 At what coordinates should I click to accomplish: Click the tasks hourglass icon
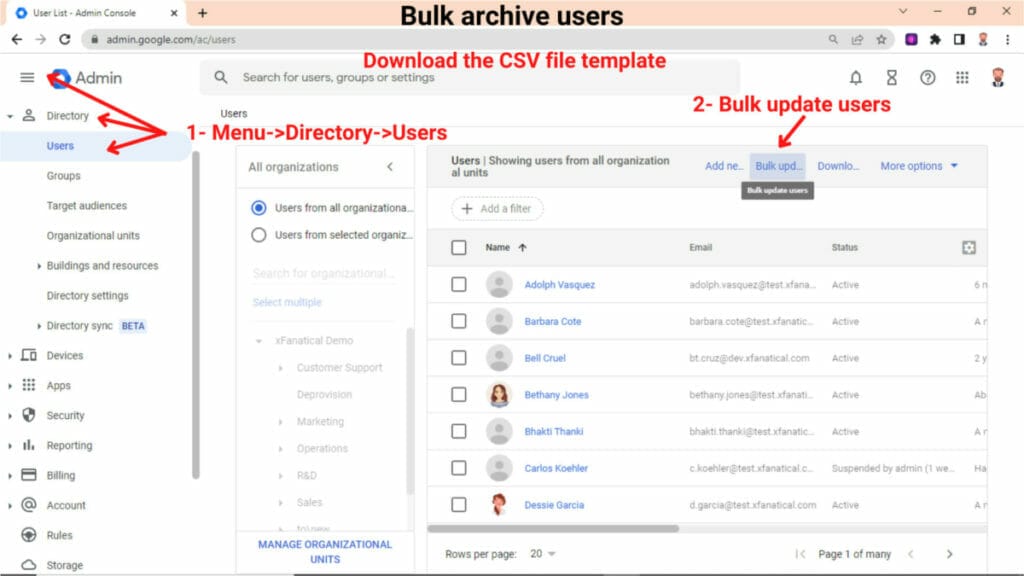pyautogui.click(x=891, y=76)
